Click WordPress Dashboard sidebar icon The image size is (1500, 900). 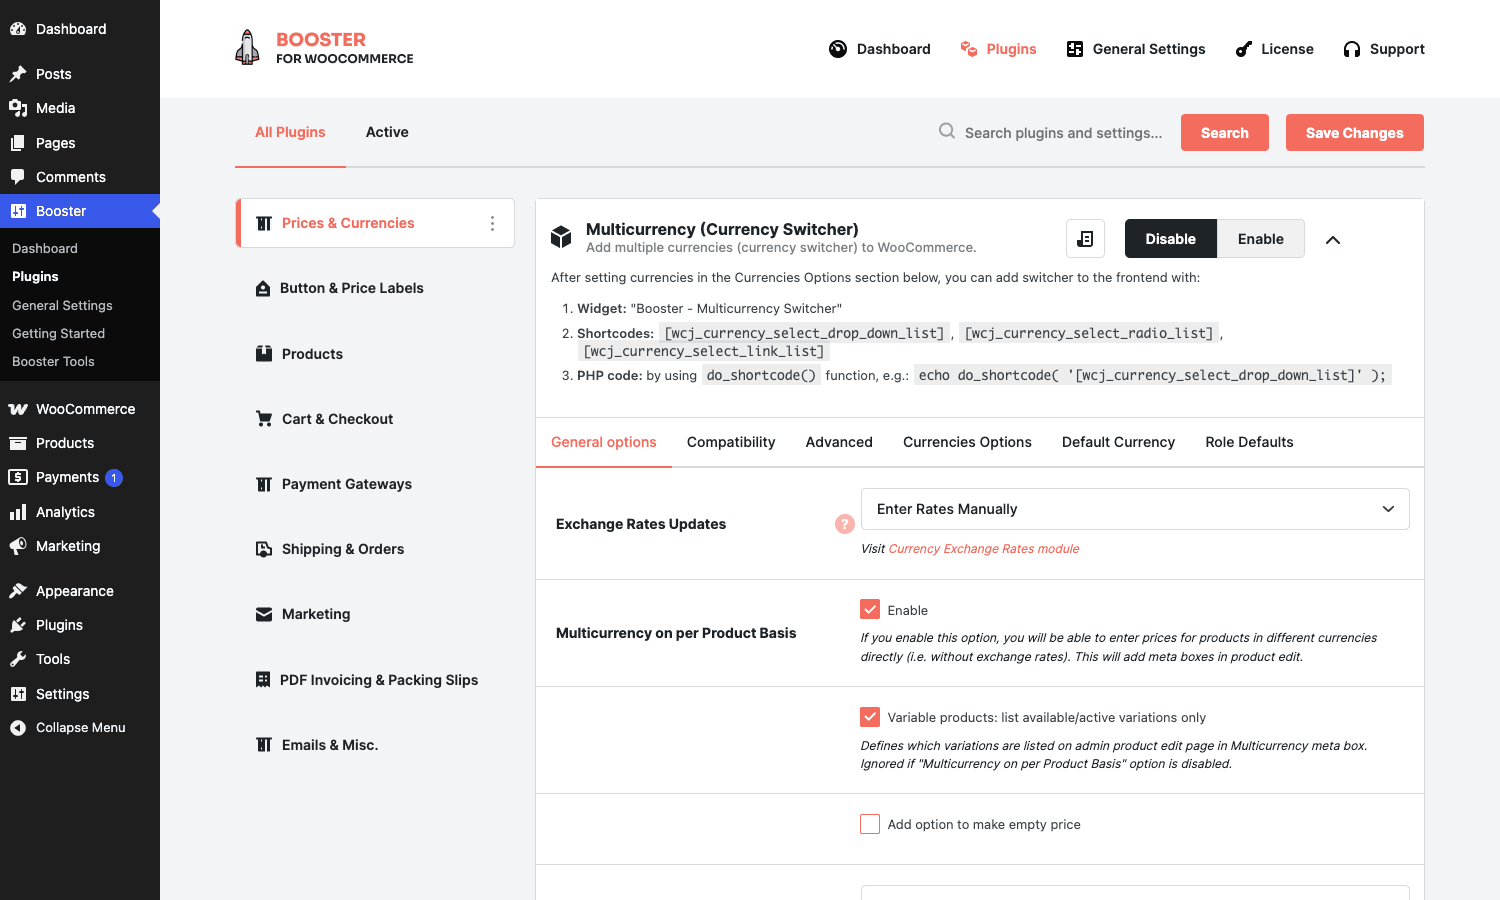click(18, 29)
